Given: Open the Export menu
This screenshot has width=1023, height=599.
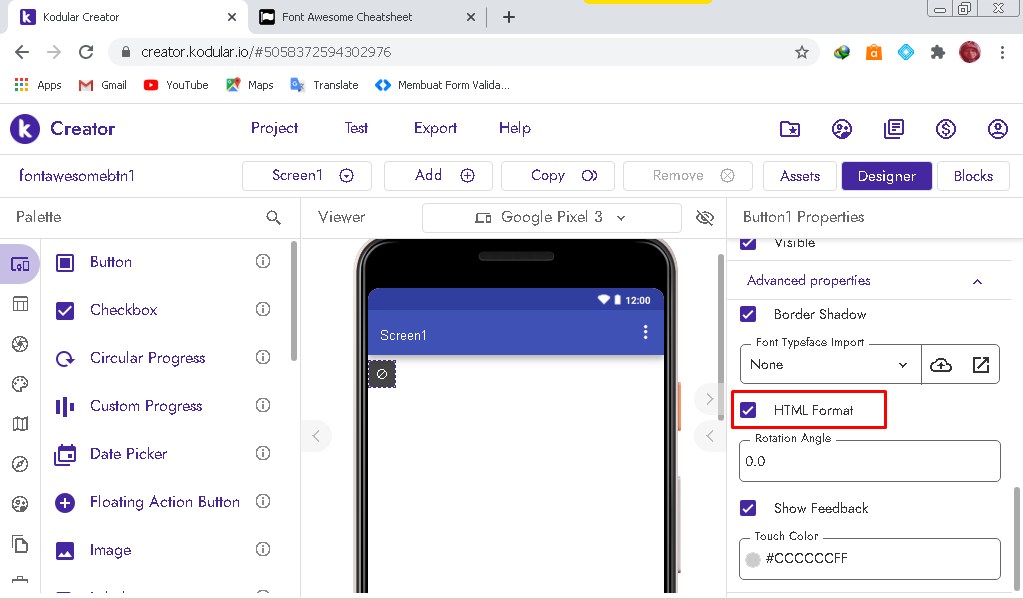Looking at the screenshot, I should click(435, 129).
